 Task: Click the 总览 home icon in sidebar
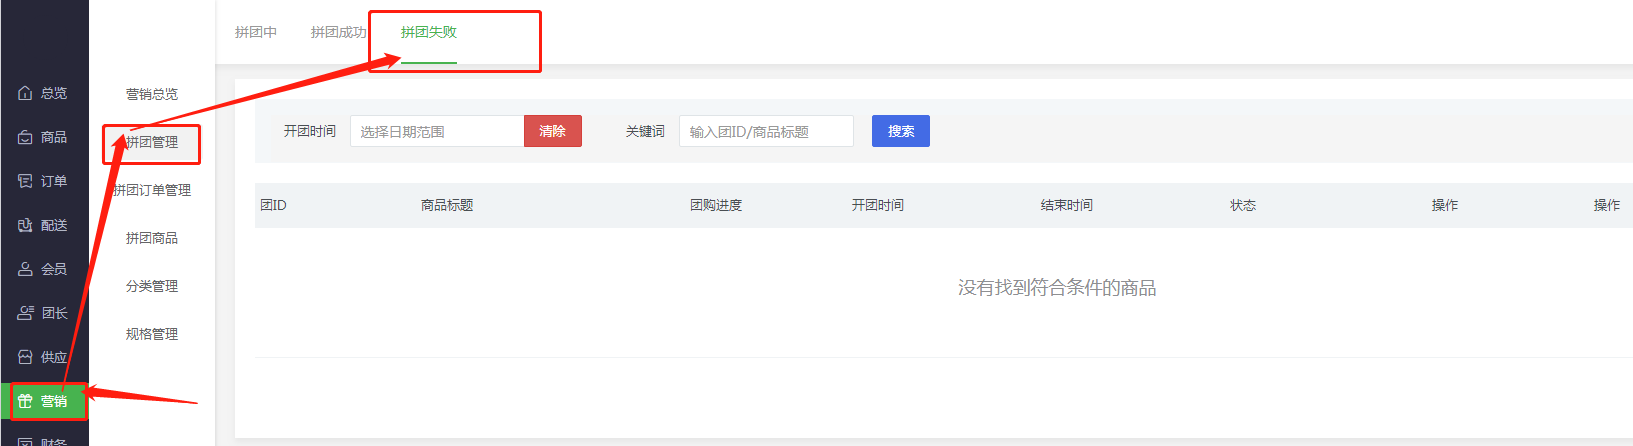click(x=25, y=93)
